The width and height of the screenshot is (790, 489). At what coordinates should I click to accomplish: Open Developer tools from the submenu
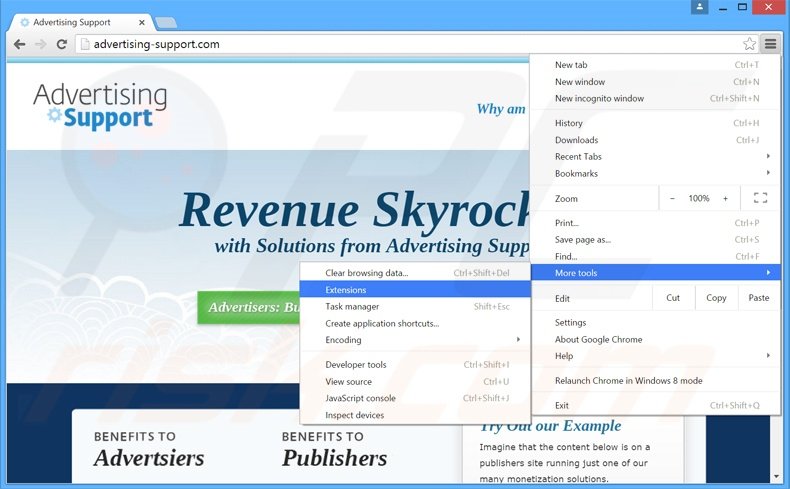coord(415,365)
